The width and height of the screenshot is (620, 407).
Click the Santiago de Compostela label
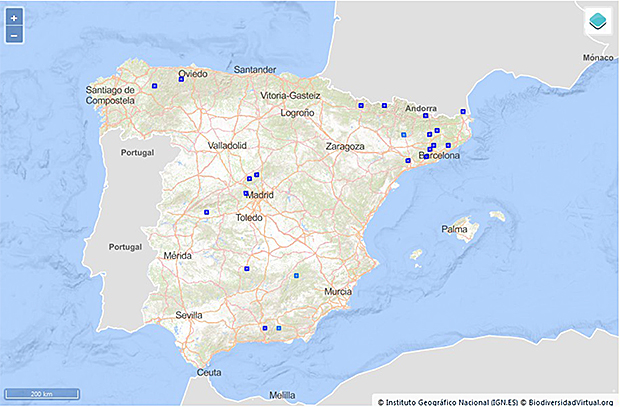(x=110, y=96)
